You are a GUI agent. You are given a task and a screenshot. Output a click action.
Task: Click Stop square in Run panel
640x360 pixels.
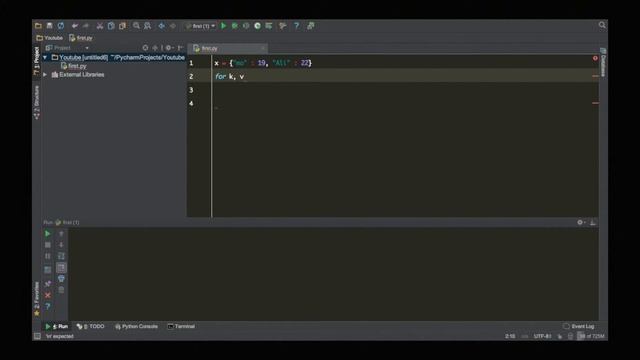47,245
